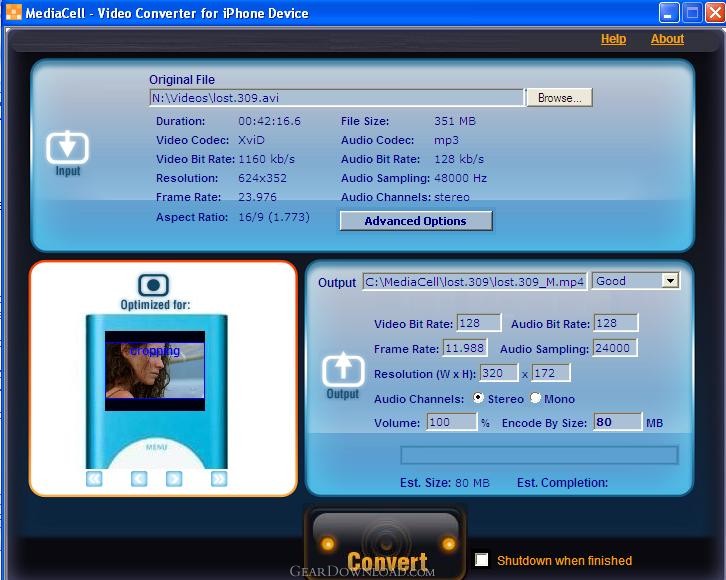The width and height of the screenshot is (726, 580).
Task: Enable Shutdown when finished checkbox
Action: (482, 560)
